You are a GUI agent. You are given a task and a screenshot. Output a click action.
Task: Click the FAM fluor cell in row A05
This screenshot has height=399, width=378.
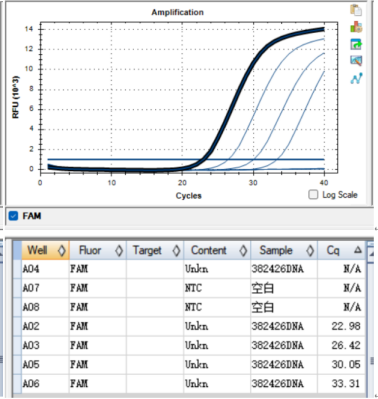(x=98, y=364)
